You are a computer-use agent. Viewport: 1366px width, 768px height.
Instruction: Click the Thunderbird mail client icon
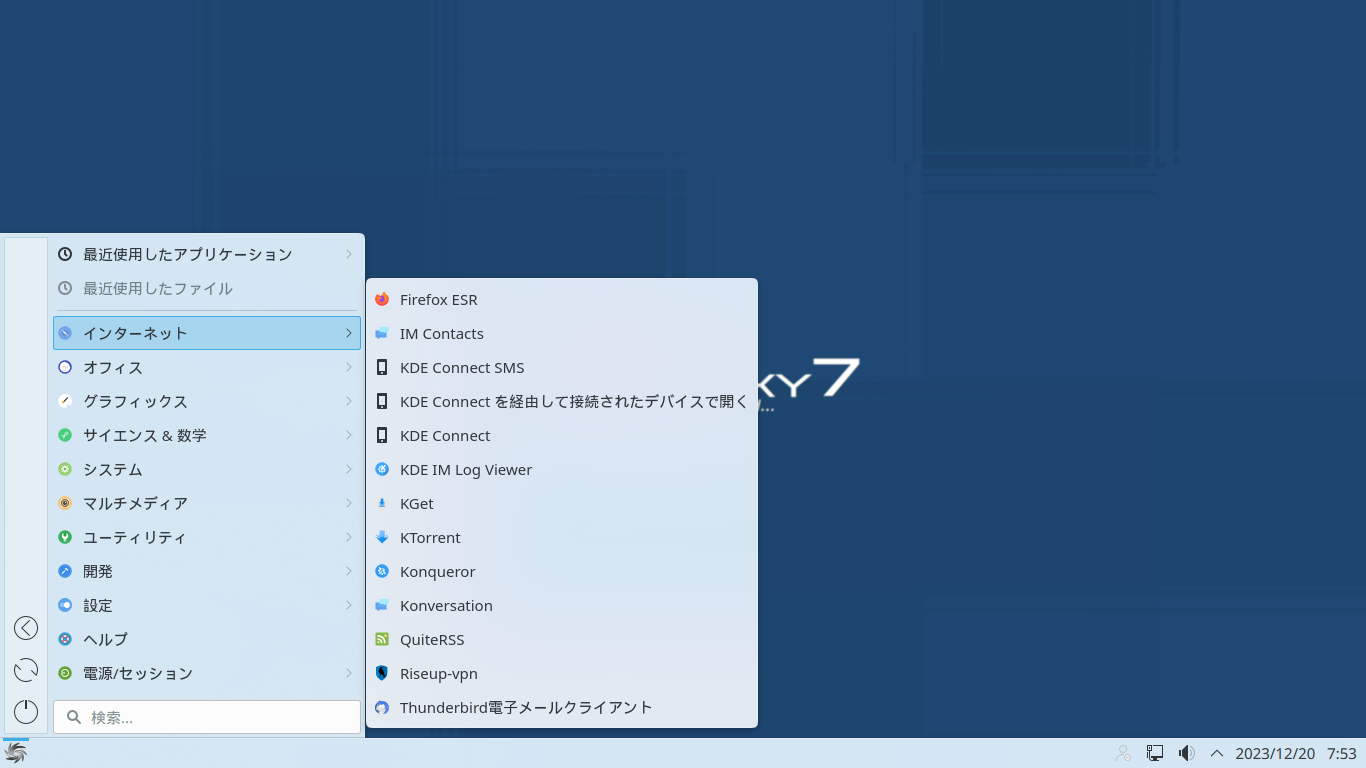(x=382, y=707)
